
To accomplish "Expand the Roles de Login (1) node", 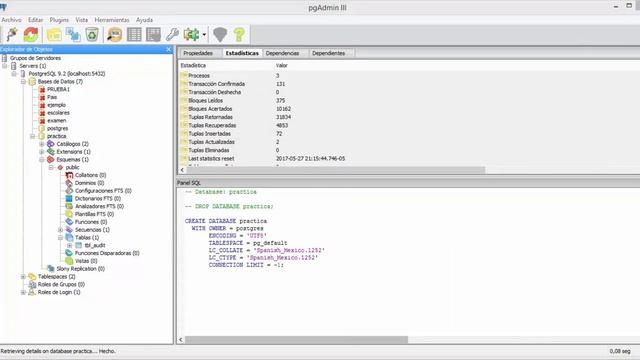I will tap(23, 292).
